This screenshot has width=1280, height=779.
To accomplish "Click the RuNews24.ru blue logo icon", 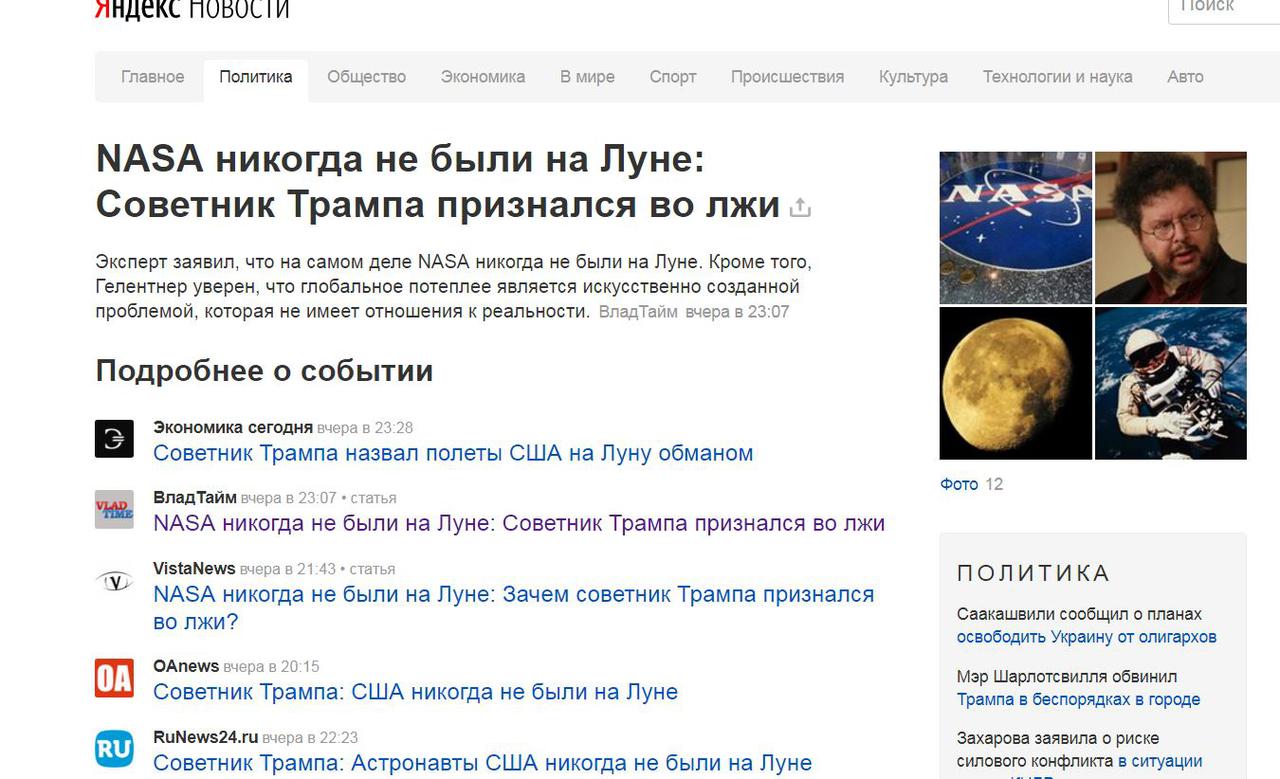I will [x=114, y=748].
